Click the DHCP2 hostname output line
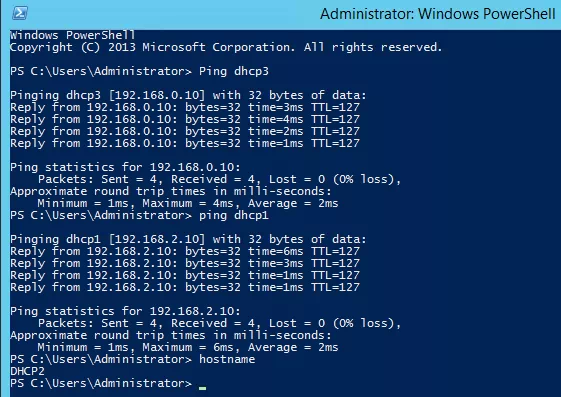 [28, 371]
